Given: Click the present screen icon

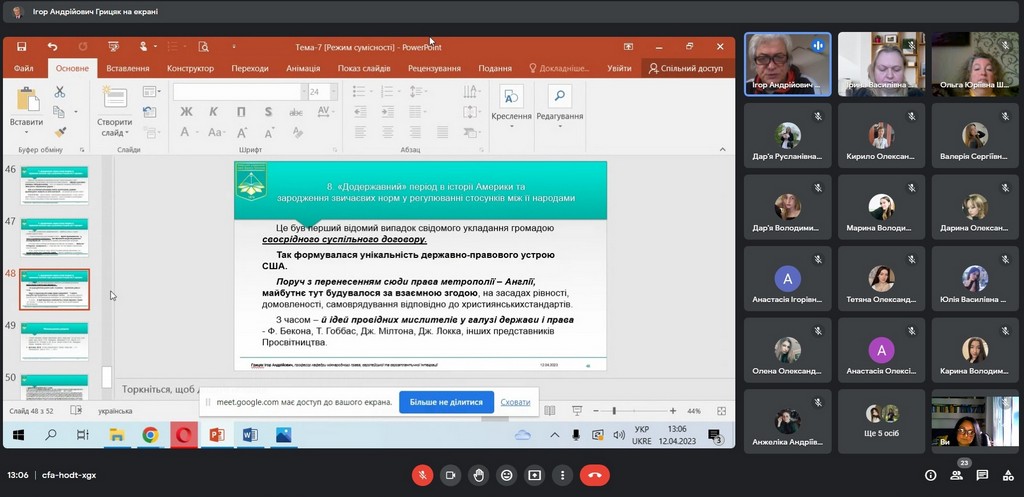Looking at the screenshot, I should pyautogui.click(x=535, y=475).
